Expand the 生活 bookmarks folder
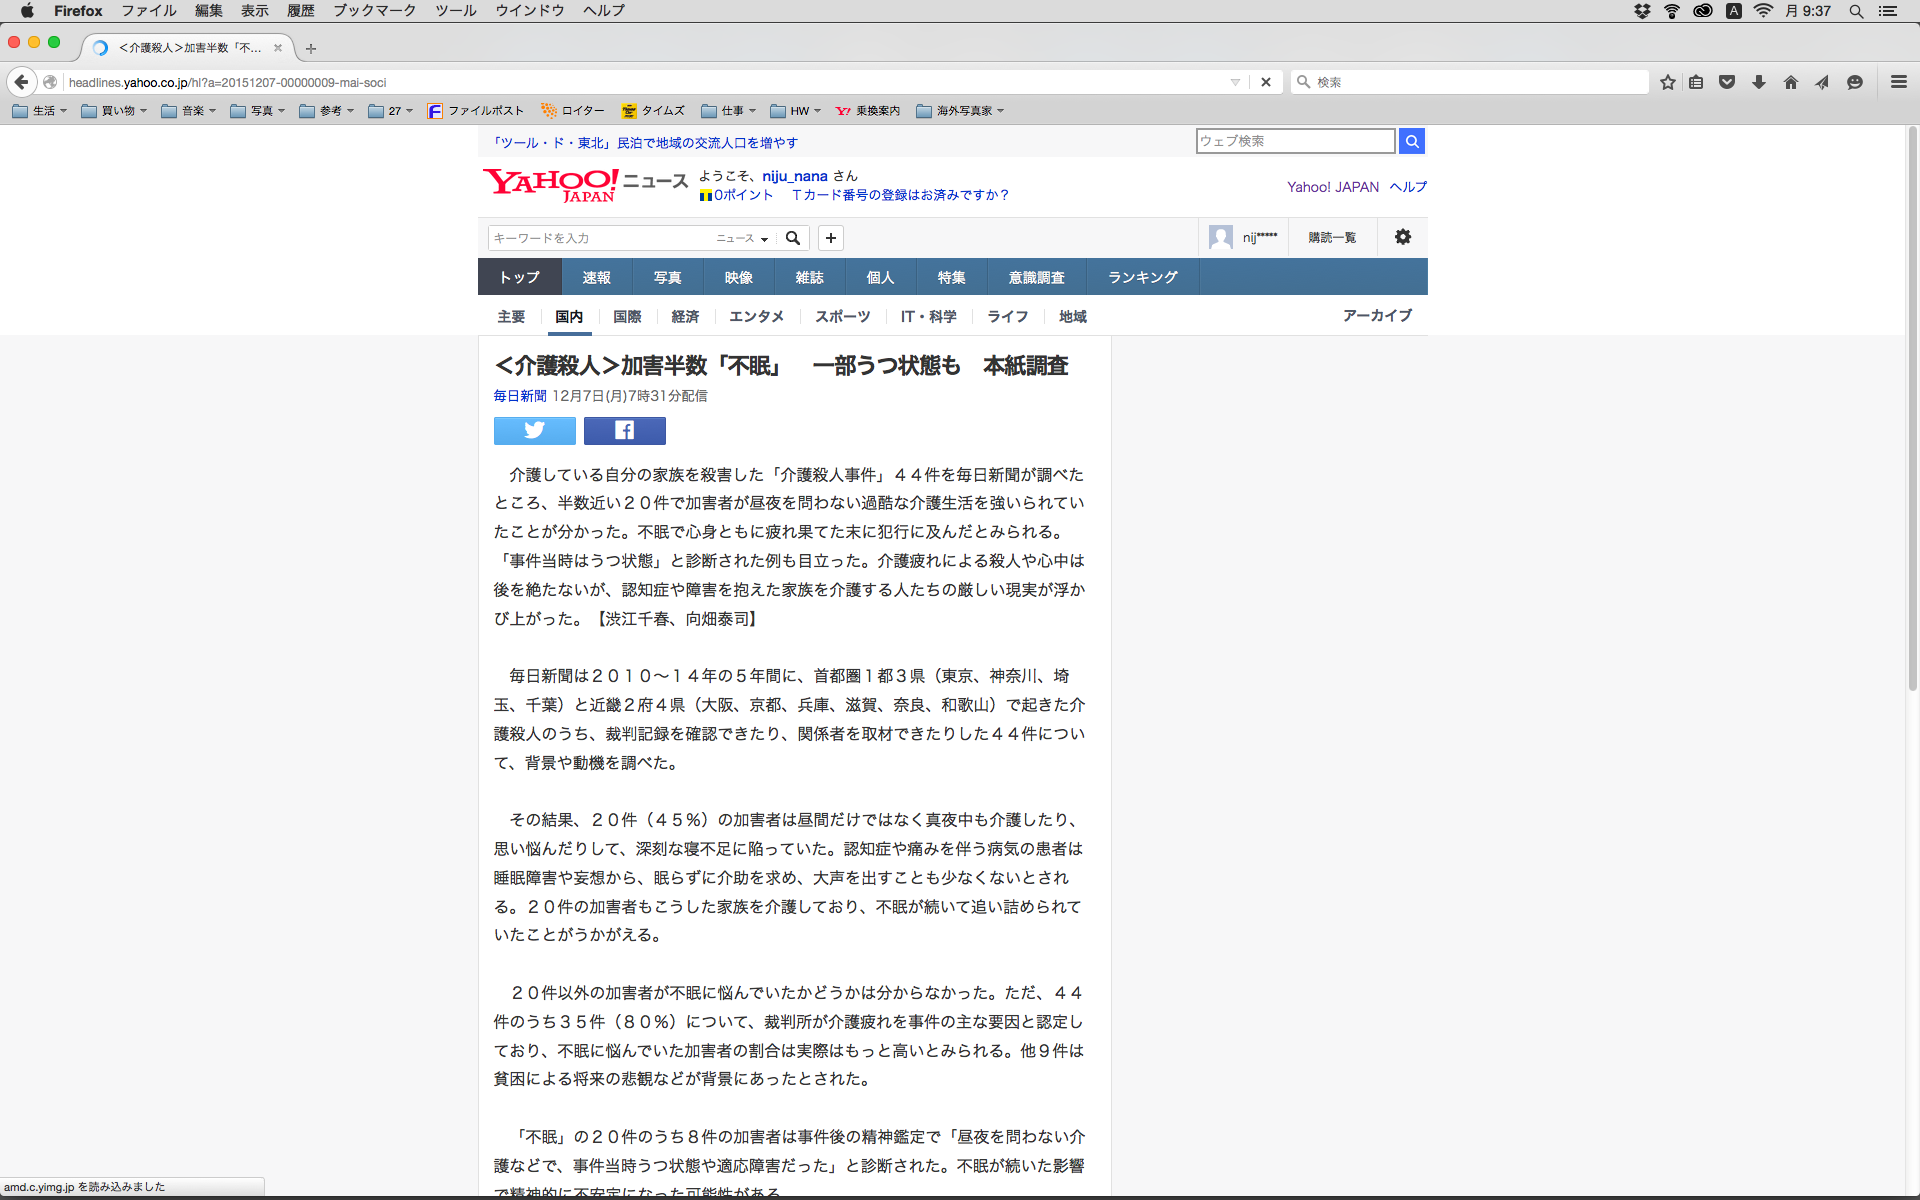This screenshot has height=1200, width=1920. point(40,111)
